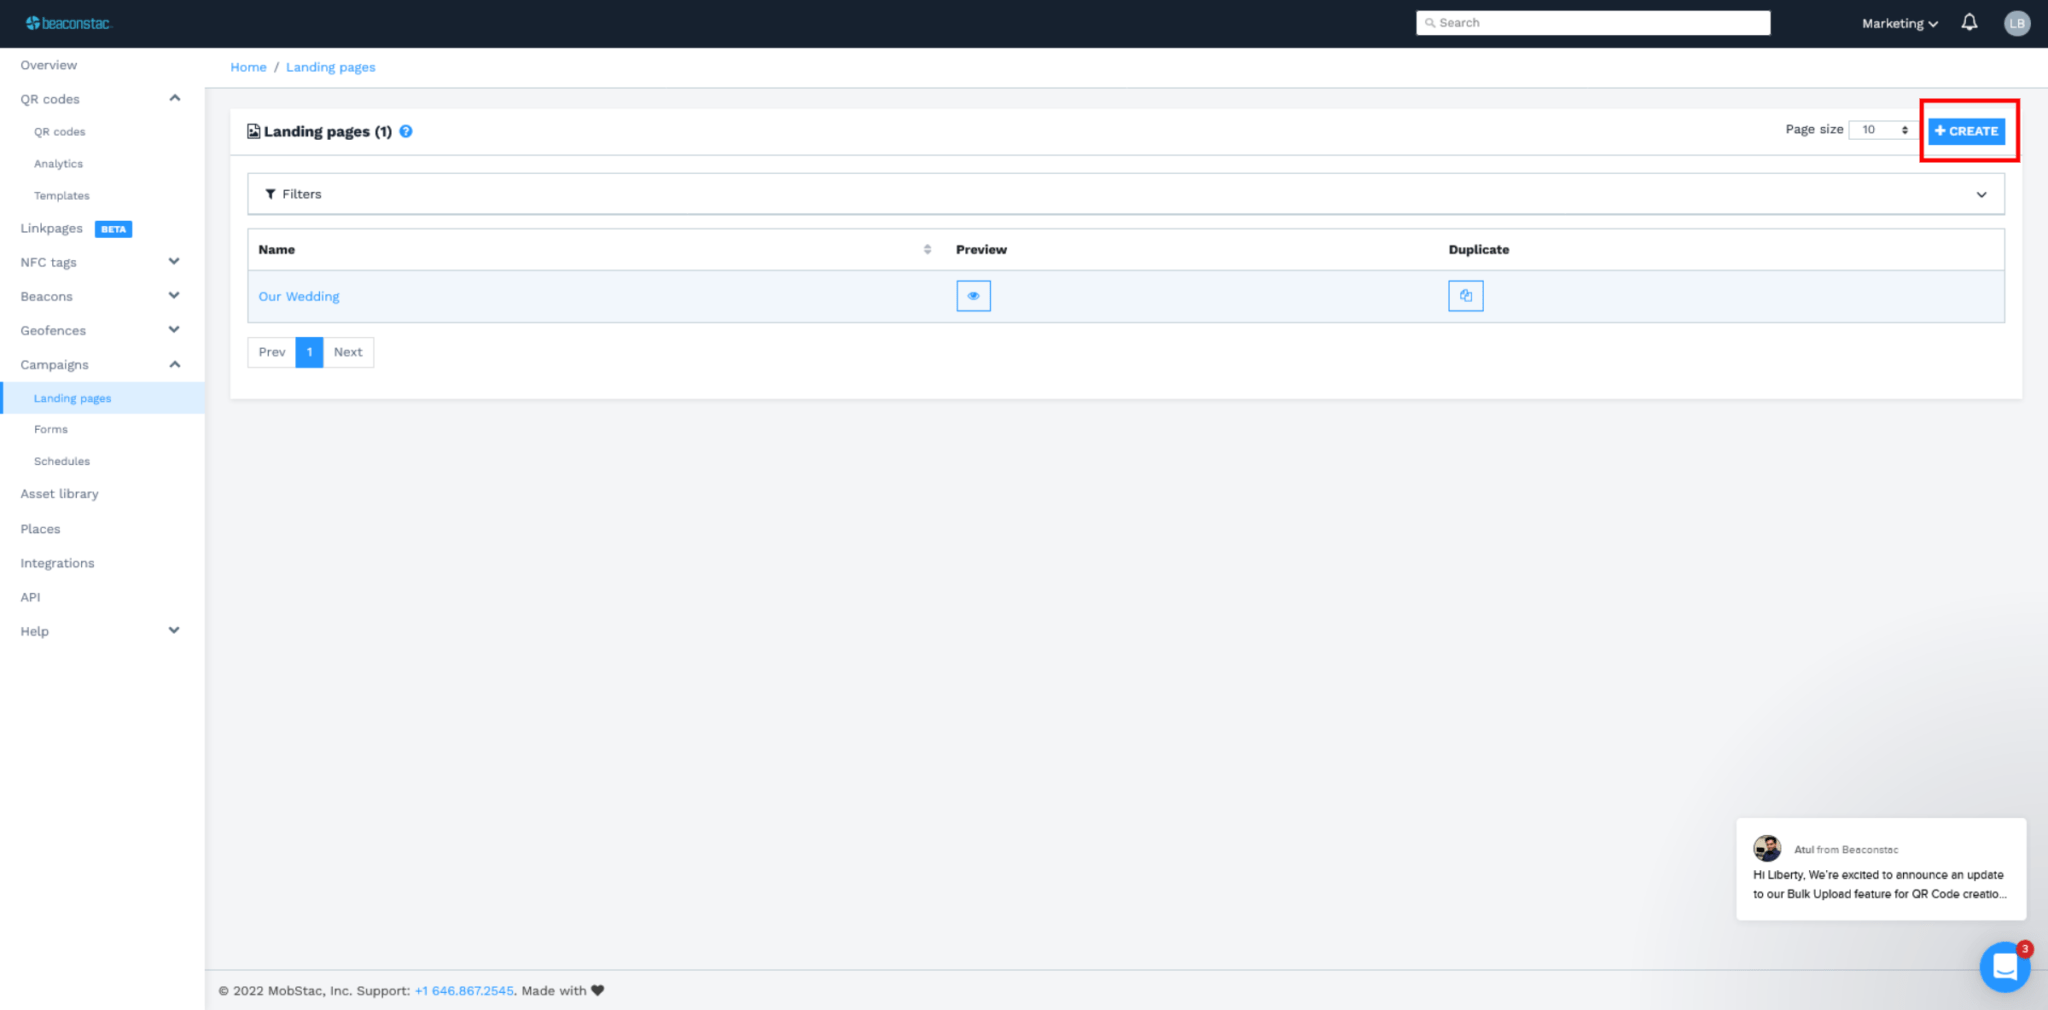
Task: Open the Asset library menu item
Action: 59,494
